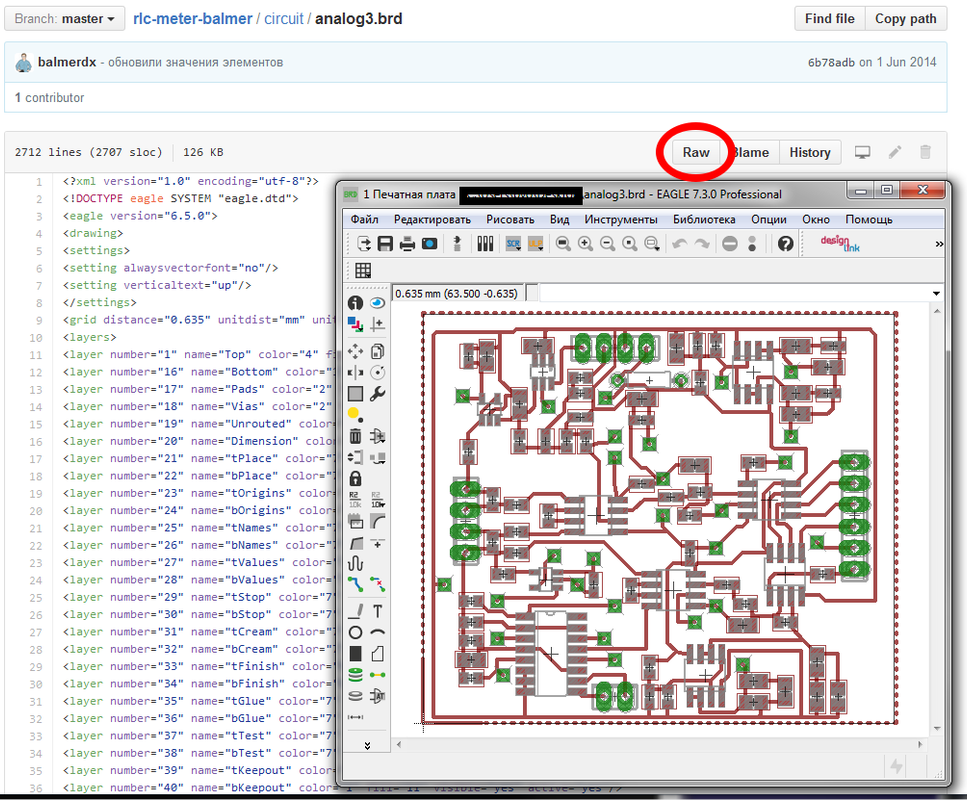Select the Ripup tool in EAGLE
The image size is (967, 800).
377,584
